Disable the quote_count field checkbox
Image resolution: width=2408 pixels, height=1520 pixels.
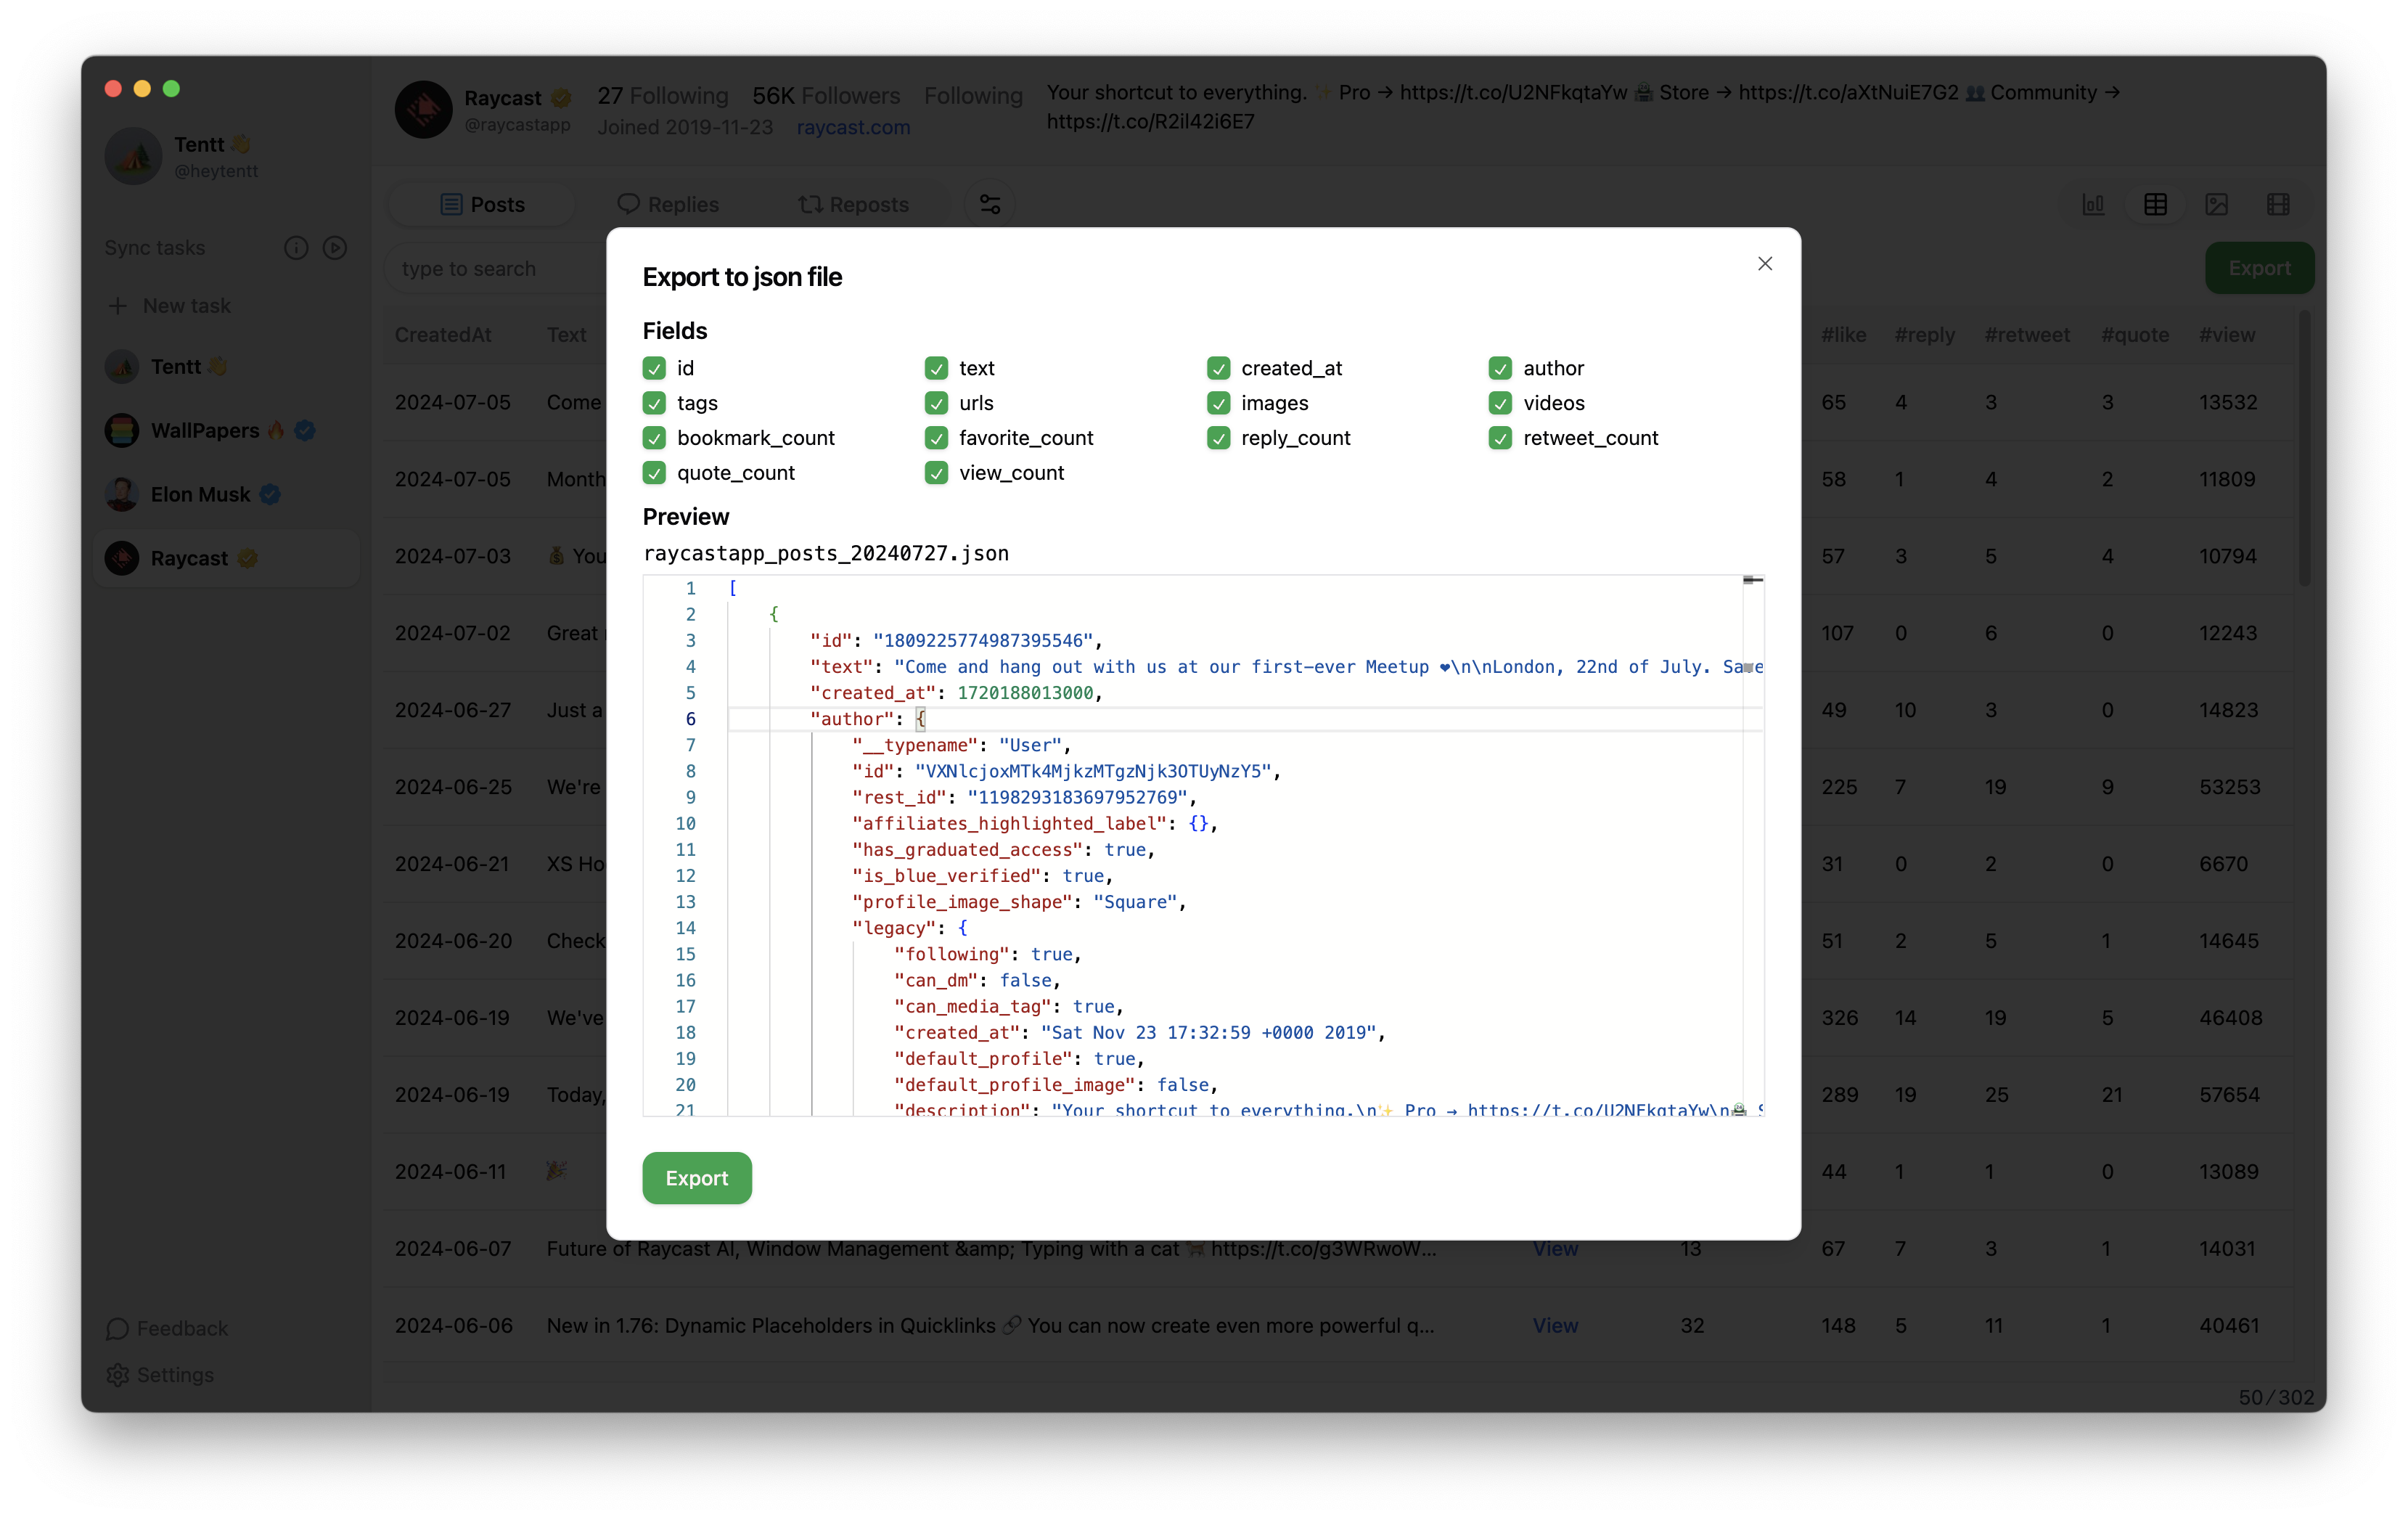click(655, 473)
